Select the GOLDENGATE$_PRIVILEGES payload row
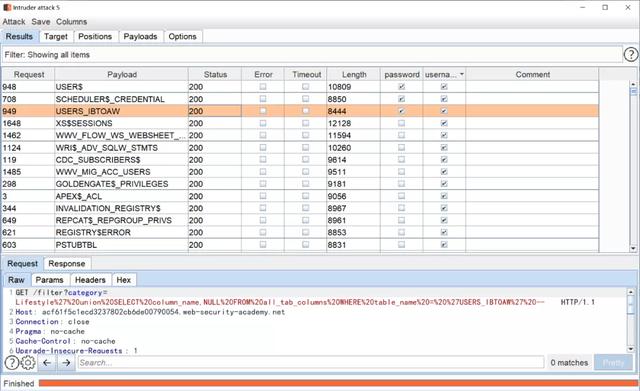Screen dimensions: 640x391 pos(300,184)
